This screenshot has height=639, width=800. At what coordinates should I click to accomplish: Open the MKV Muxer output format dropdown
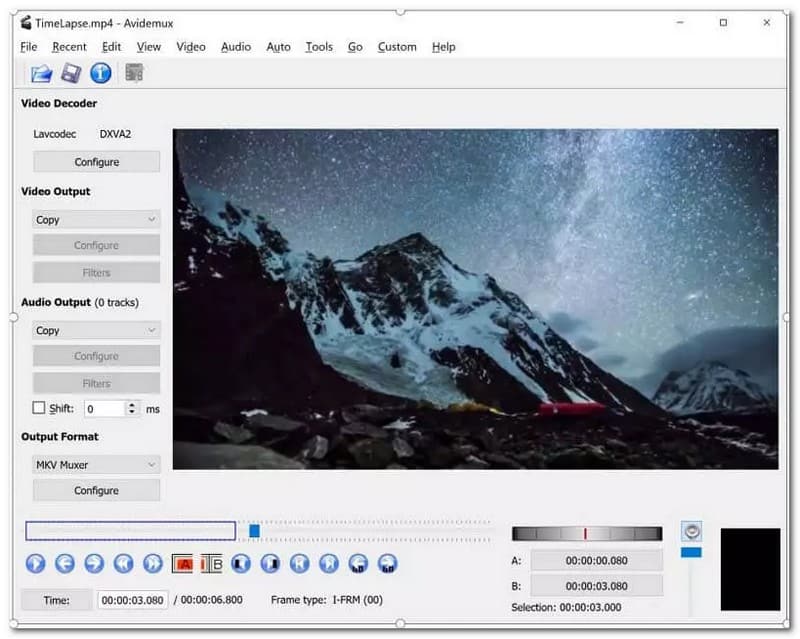(96, 464)
